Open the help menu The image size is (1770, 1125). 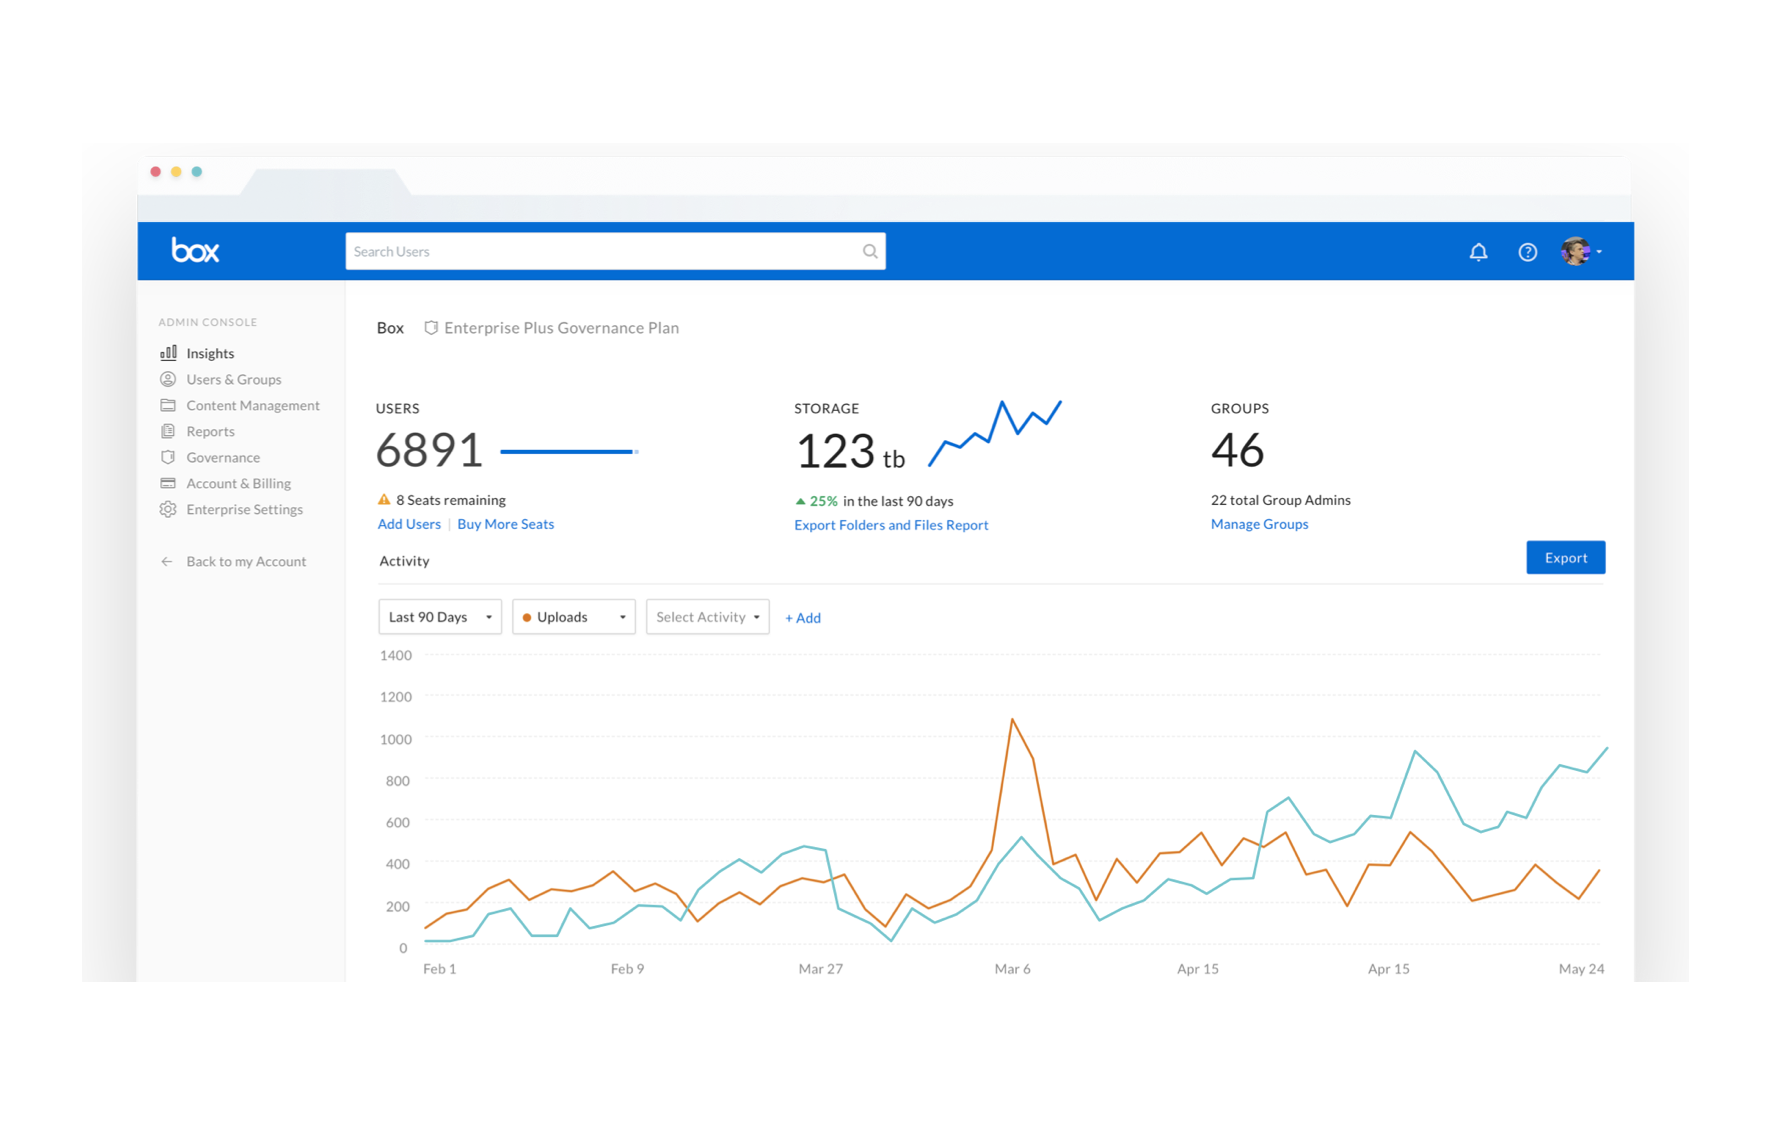point(1527,251)
